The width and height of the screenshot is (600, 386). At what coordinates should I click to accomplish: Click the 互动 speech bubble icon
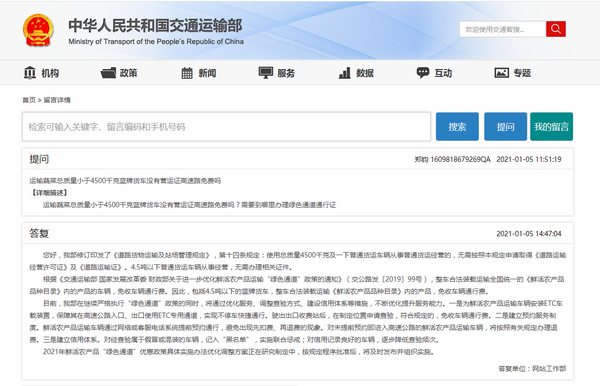click(x=423, y=73)
